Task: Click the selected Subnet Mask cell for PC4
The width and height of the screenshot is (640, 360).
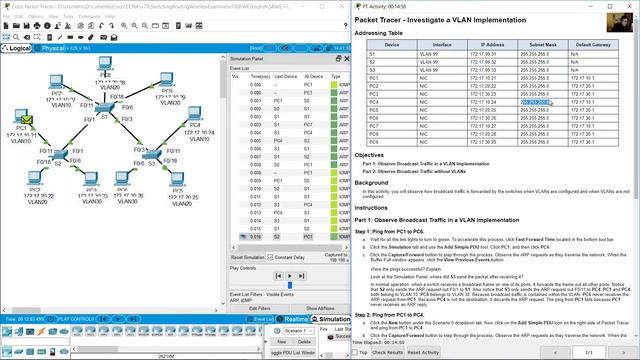Action: click(x=542, y=102)
